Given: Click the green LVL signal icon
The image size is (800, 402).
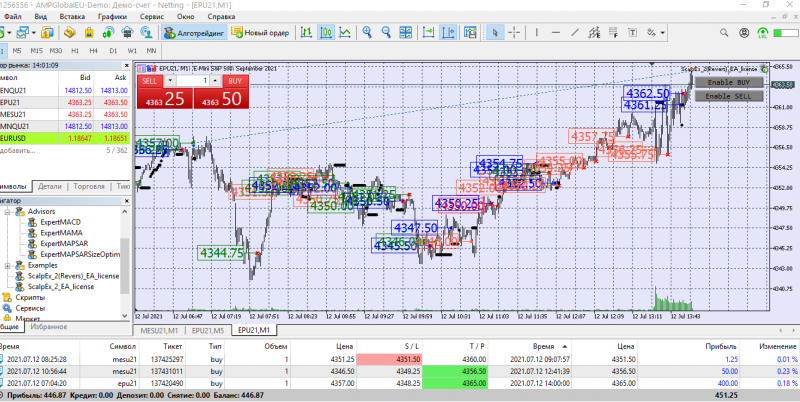Looking at the screenshot, I should click(x=763, y=33).
